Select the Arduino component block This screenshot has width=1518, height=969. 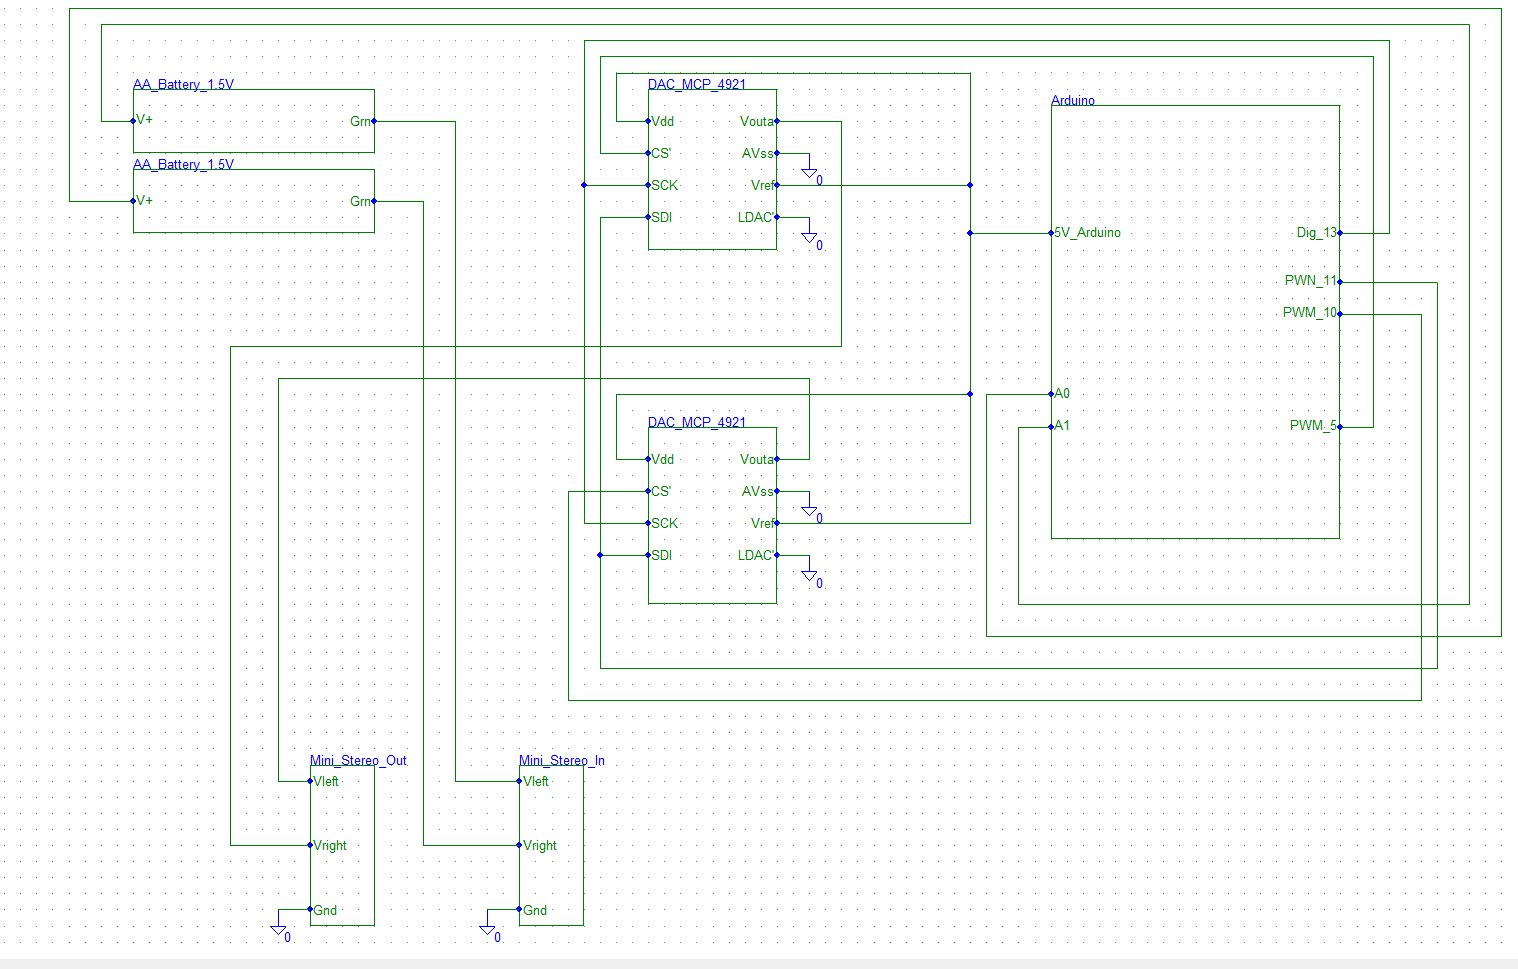[1195, 320]
